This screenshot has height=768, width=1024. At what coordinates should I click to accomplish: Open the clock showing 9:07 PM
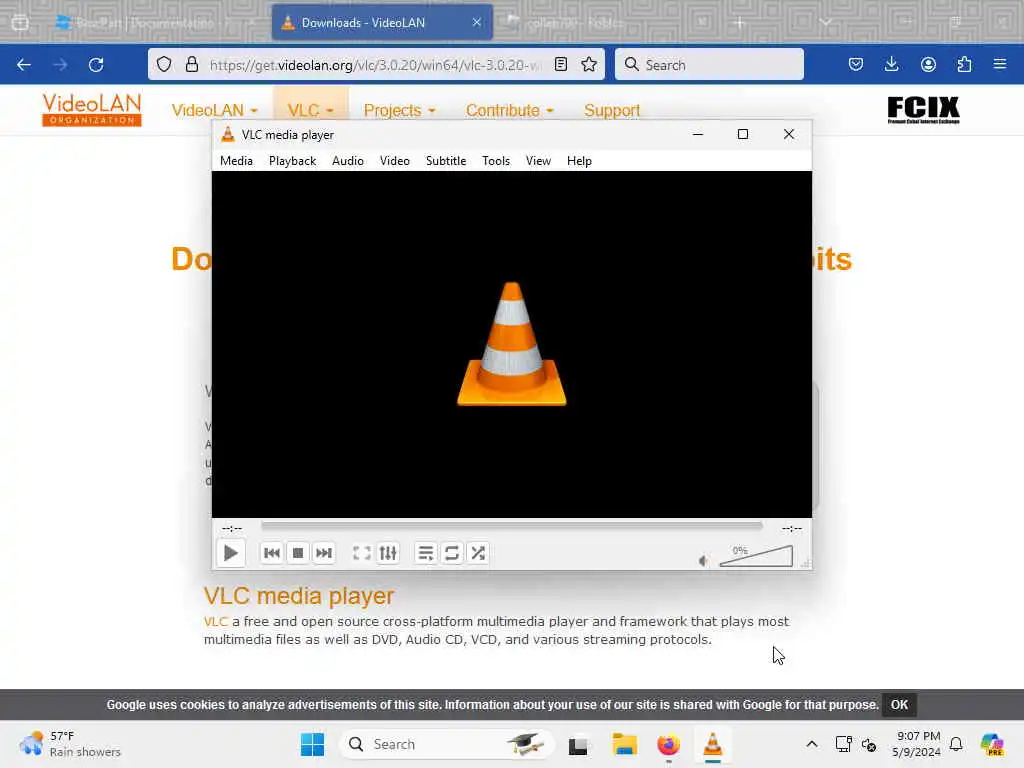click(x=917, y=744)
